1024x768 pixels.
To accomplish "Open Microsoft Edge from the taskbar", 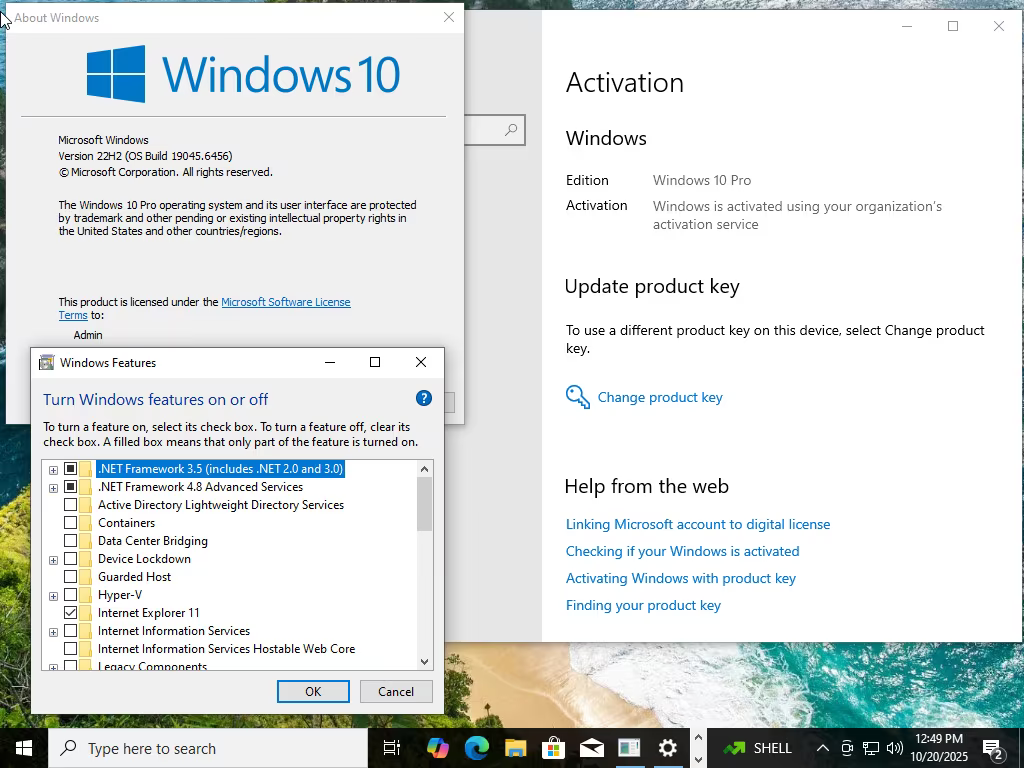I will (477, 748).
